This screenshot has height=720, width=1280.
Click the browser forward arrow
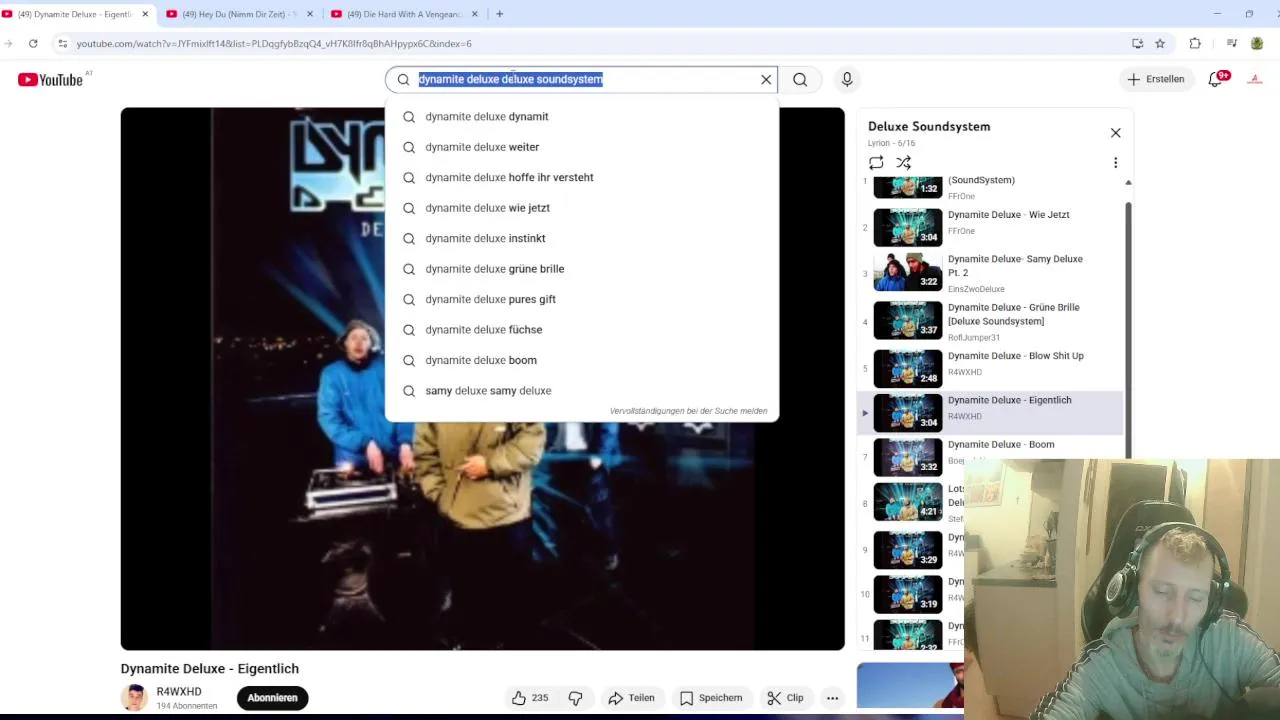(7, 44)
